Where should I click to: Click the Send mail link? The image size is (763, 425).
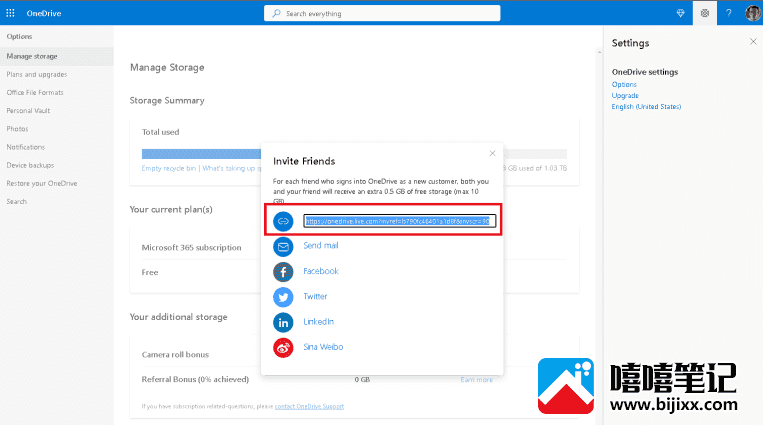tap(321, 245)
